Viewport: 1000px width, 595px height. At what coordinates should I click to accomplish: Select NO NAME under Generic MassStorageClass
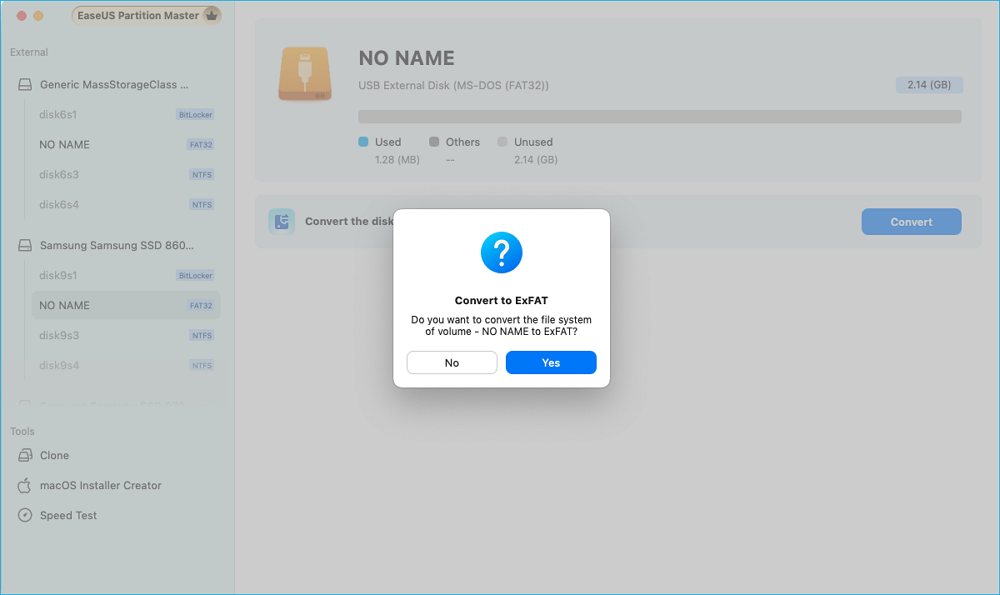click(126, 145)
